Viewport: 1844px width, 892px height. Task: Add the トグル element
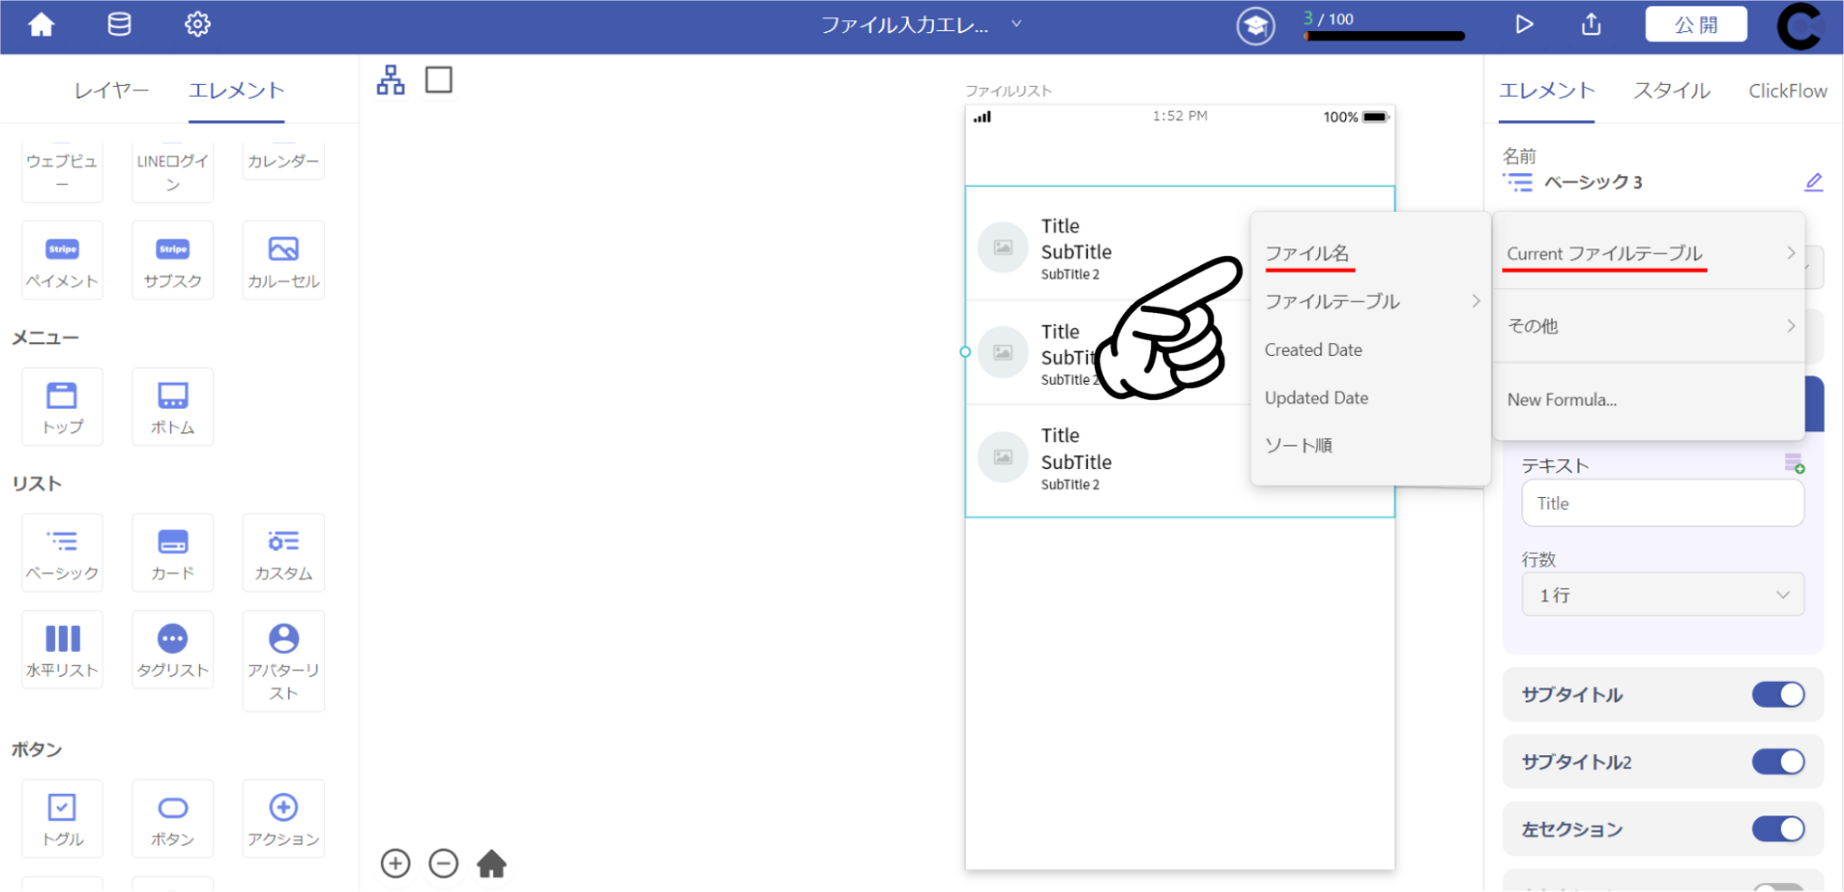point(62,819)
